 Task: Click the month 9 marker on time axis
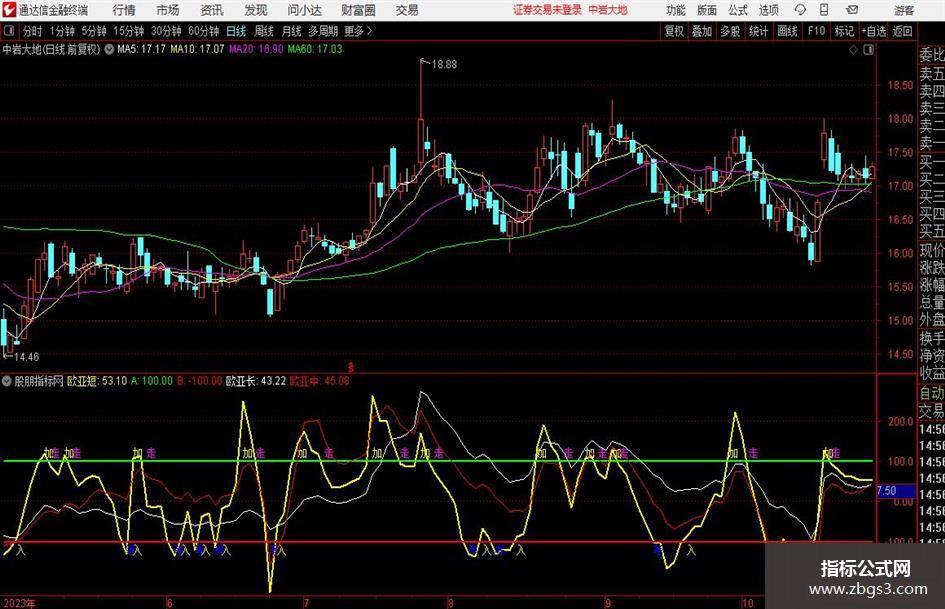[x=607, y=603]
